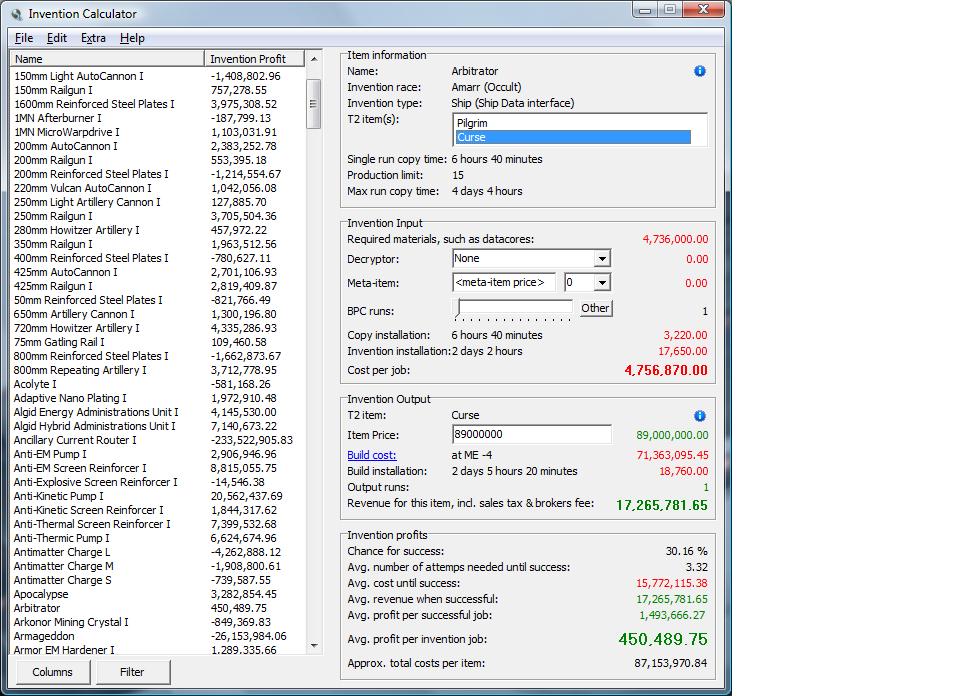Open the File menu

pyautogui.click(x=24, y=38)
